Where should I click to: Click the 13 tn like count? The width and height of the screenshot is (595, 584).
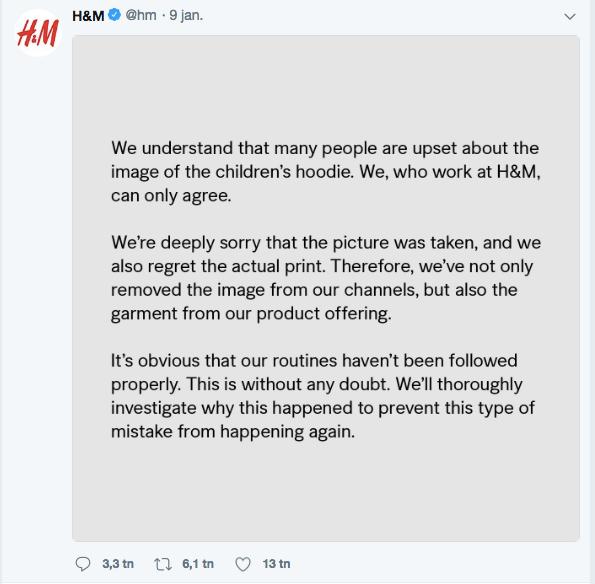tap(277, 564)
